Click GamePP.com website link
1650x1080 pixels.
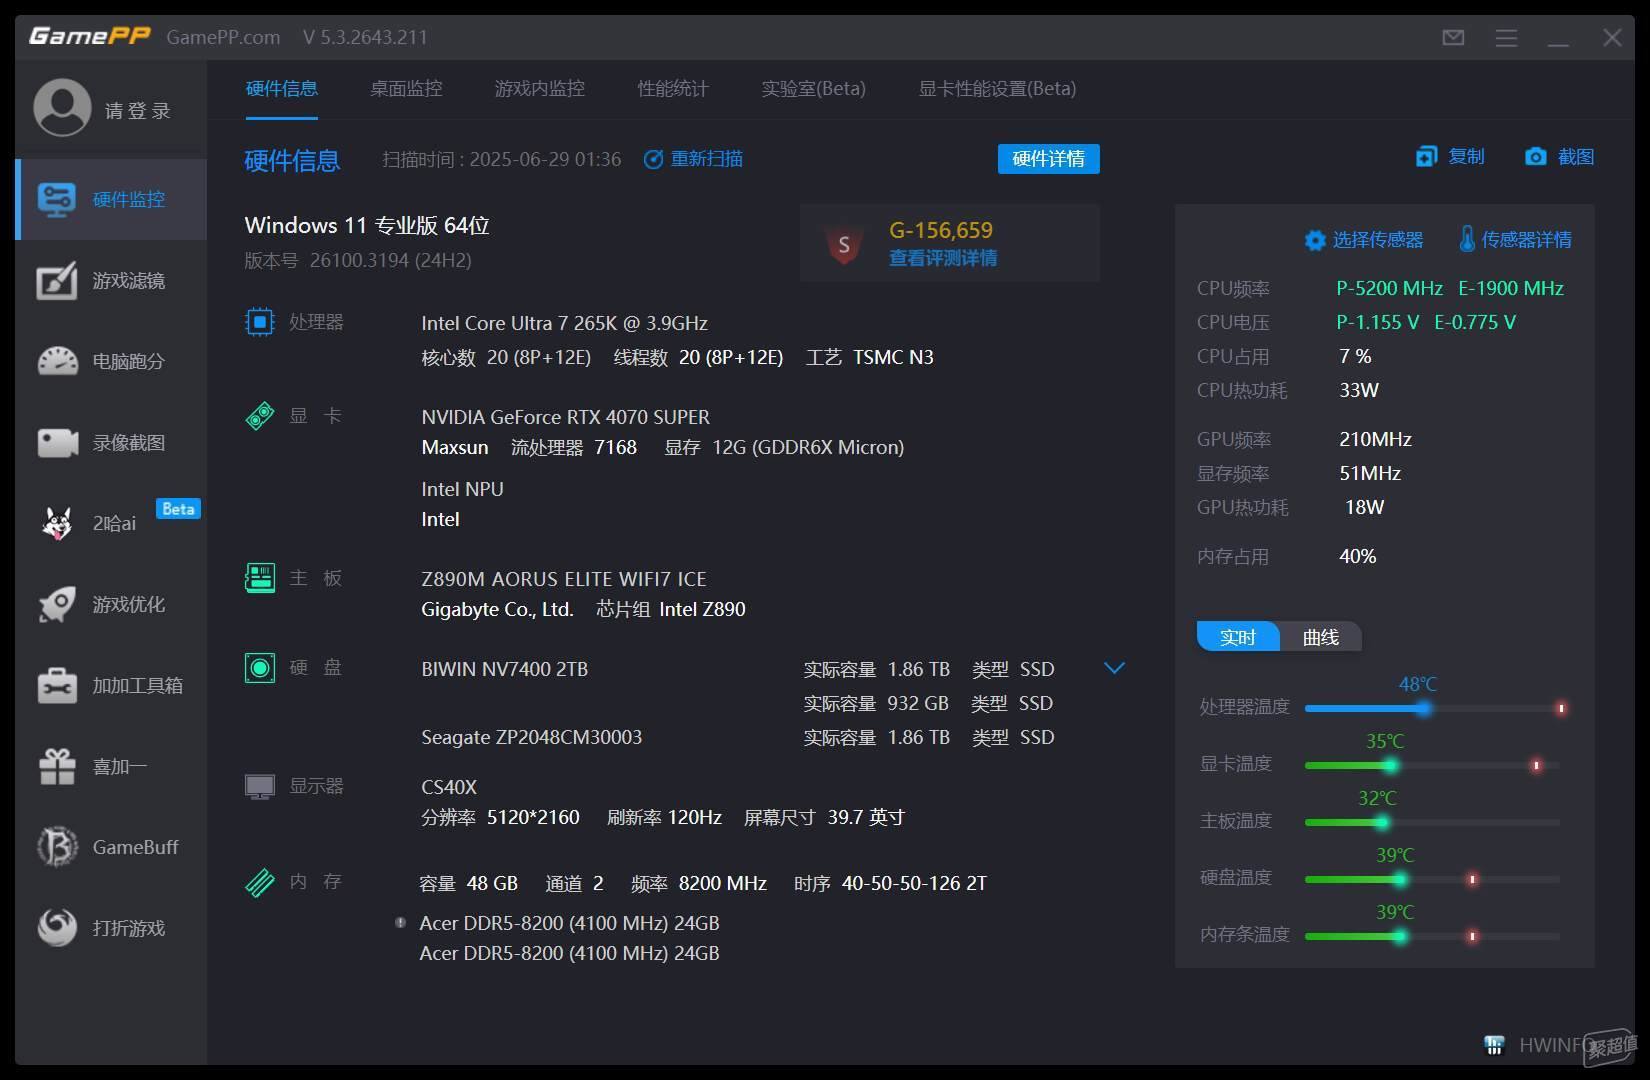click(x=223, y=38)
